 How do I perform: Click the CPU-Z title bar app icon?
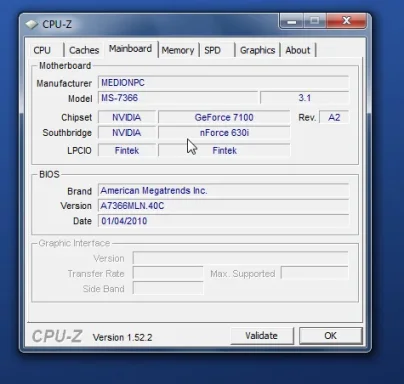coord(32,24)
